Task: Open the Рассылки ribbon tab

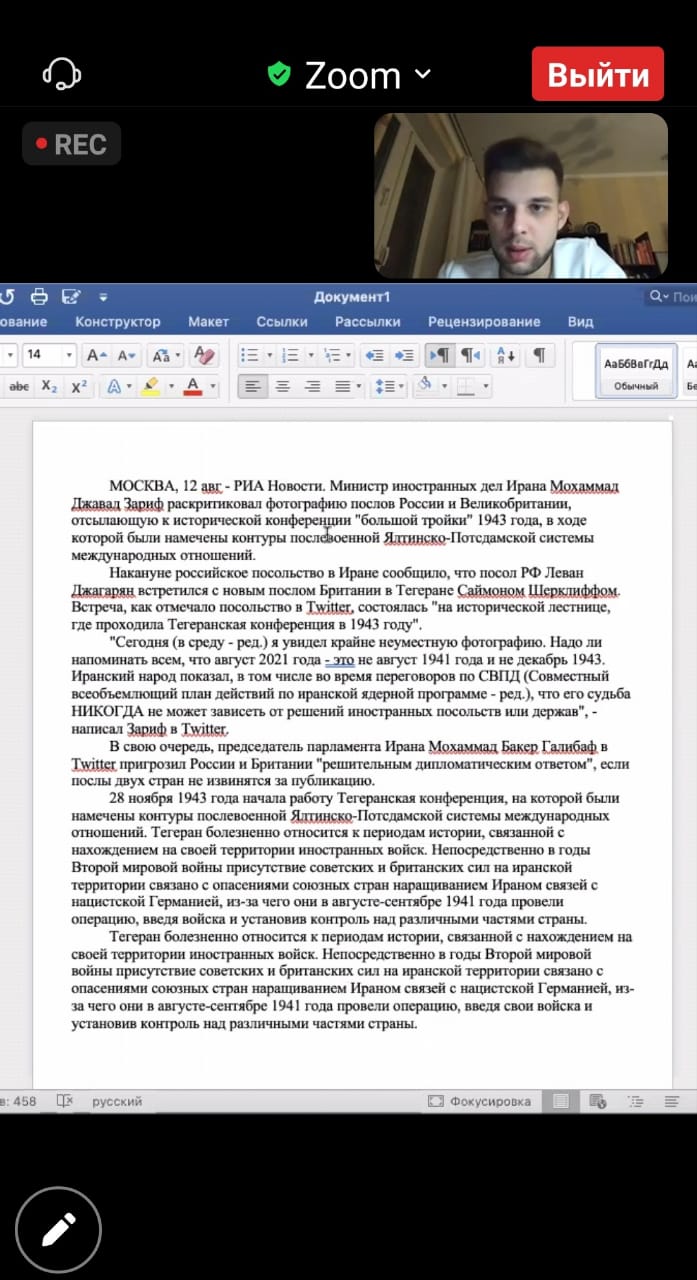Action: (367, 322)
